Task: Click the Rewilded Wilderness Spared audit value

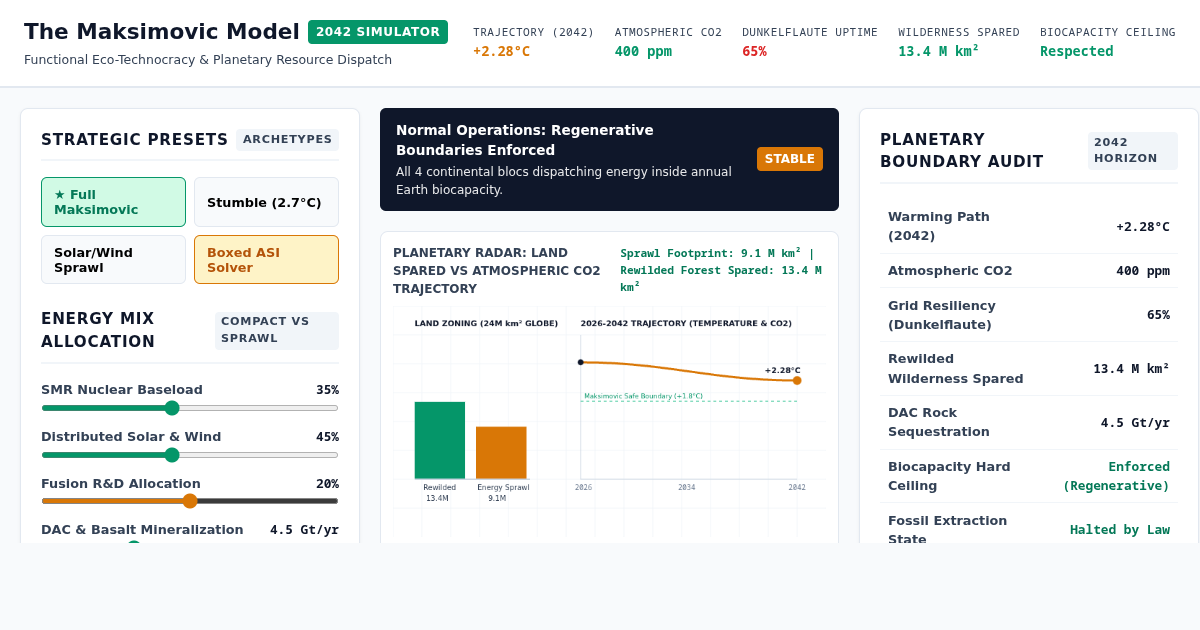Action: click(x=1131, y=368)
